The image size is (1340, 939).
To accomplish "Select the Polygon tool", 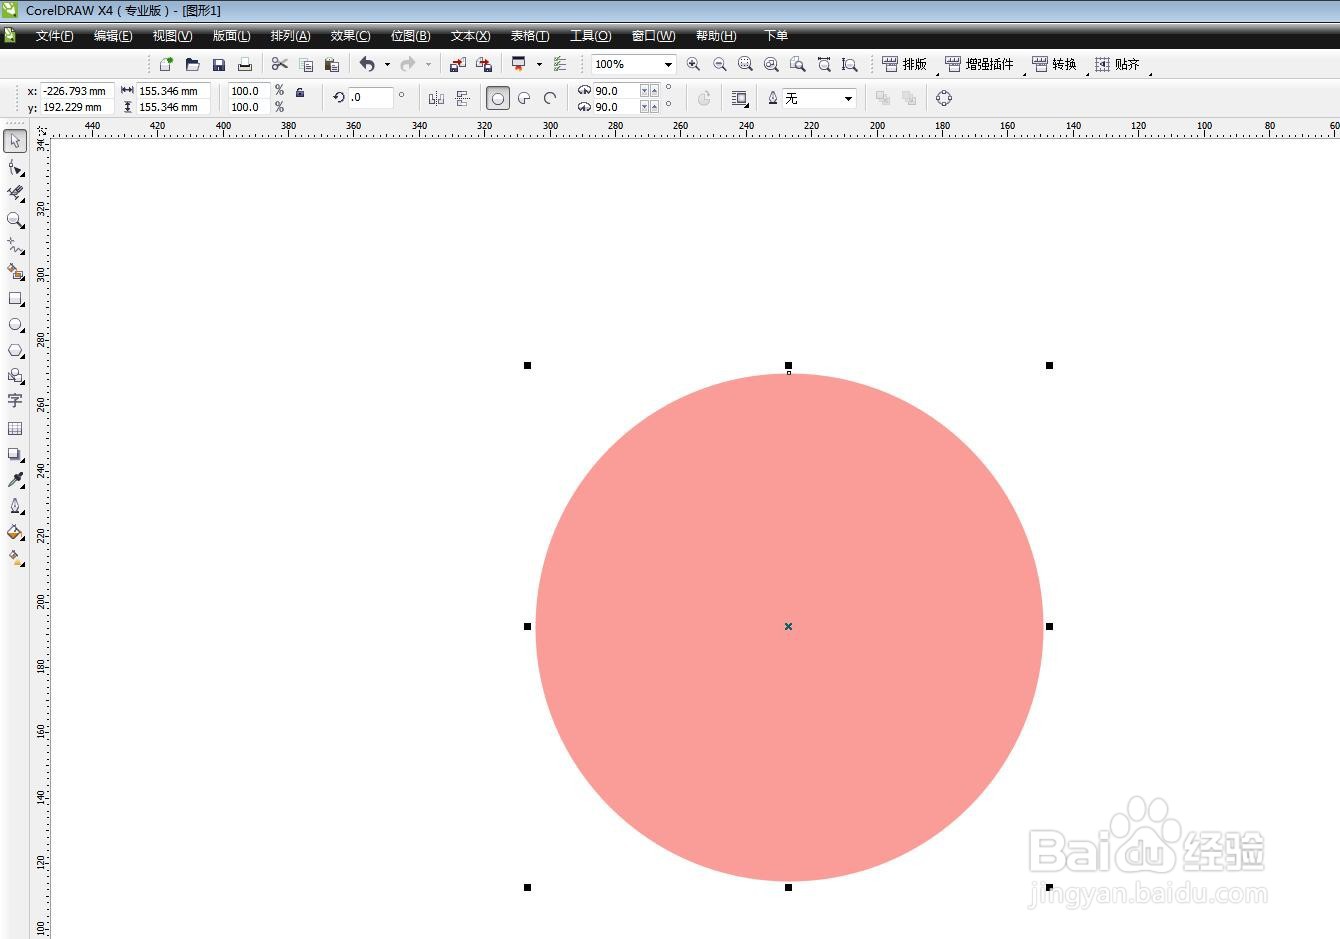I will (x=15, y=350).
